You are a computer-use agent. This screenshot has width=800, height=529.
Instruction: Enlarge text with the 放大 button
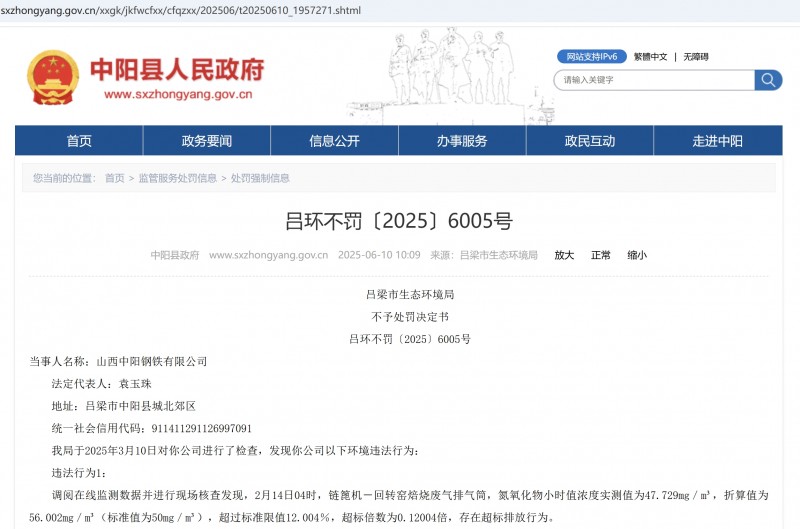(x=564, y=255)
